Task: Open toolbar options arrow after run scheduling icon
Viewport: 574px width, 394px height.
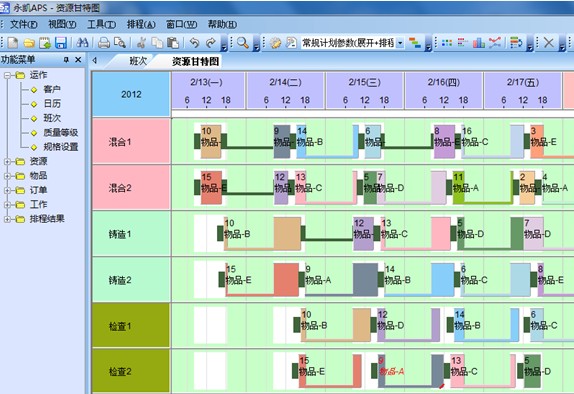Action: (x=428, y=44)
